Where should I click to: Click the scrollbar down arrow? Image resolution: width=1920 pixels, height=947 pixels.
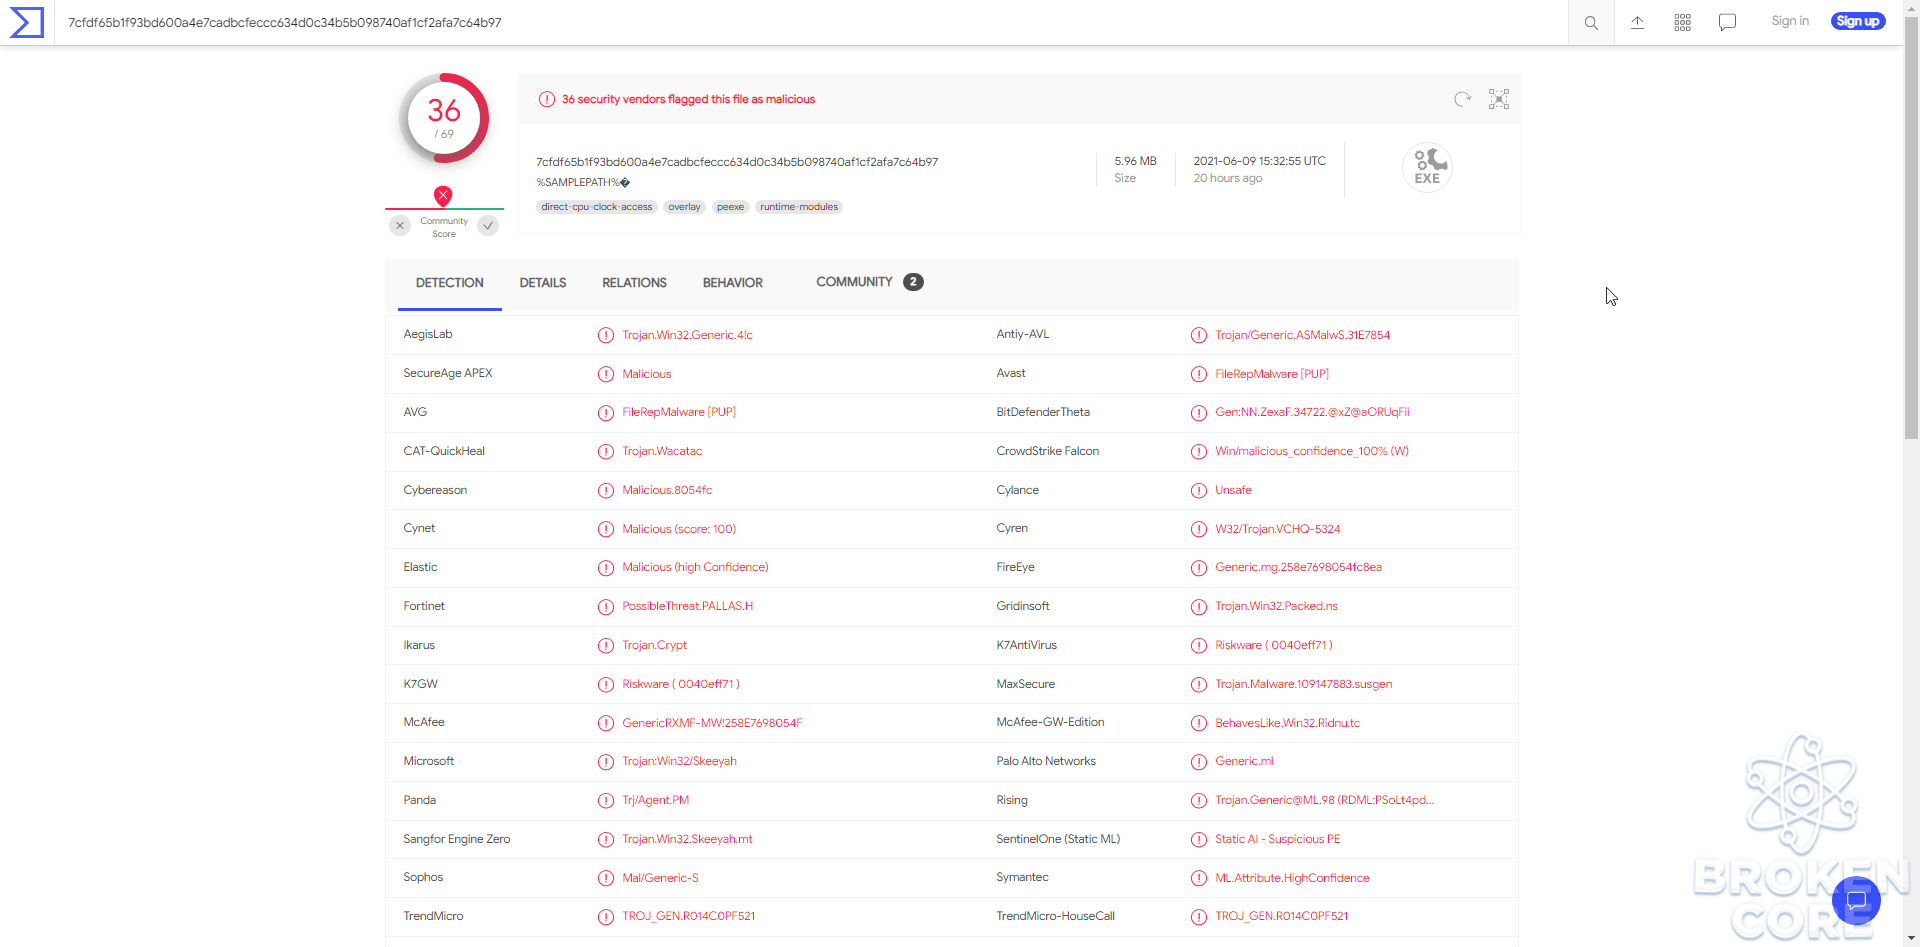point(1911,938)
